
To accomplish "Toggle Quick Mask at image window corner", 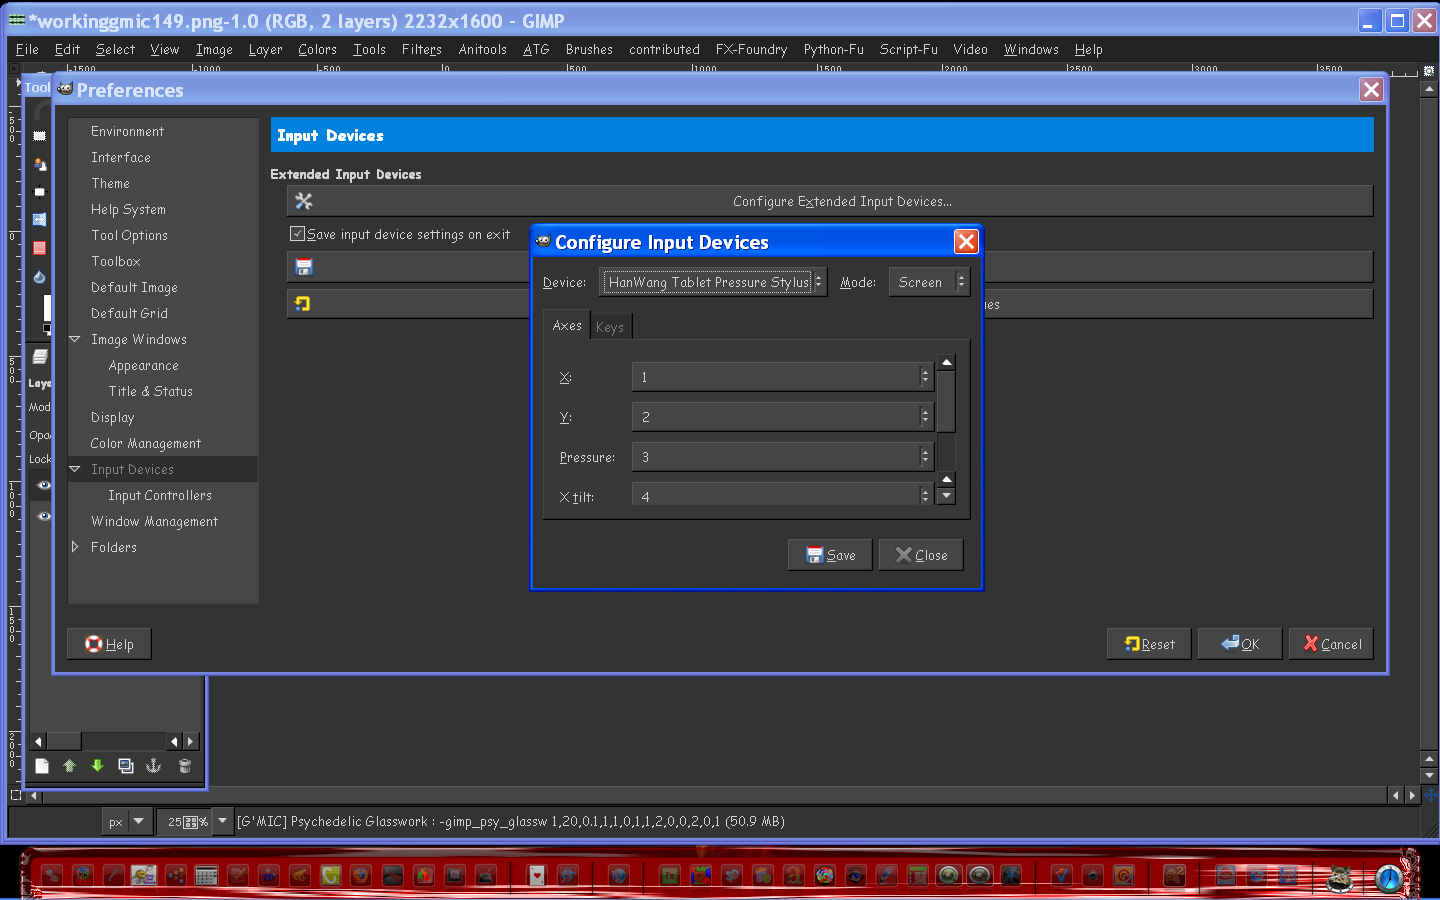I will 15,796.
